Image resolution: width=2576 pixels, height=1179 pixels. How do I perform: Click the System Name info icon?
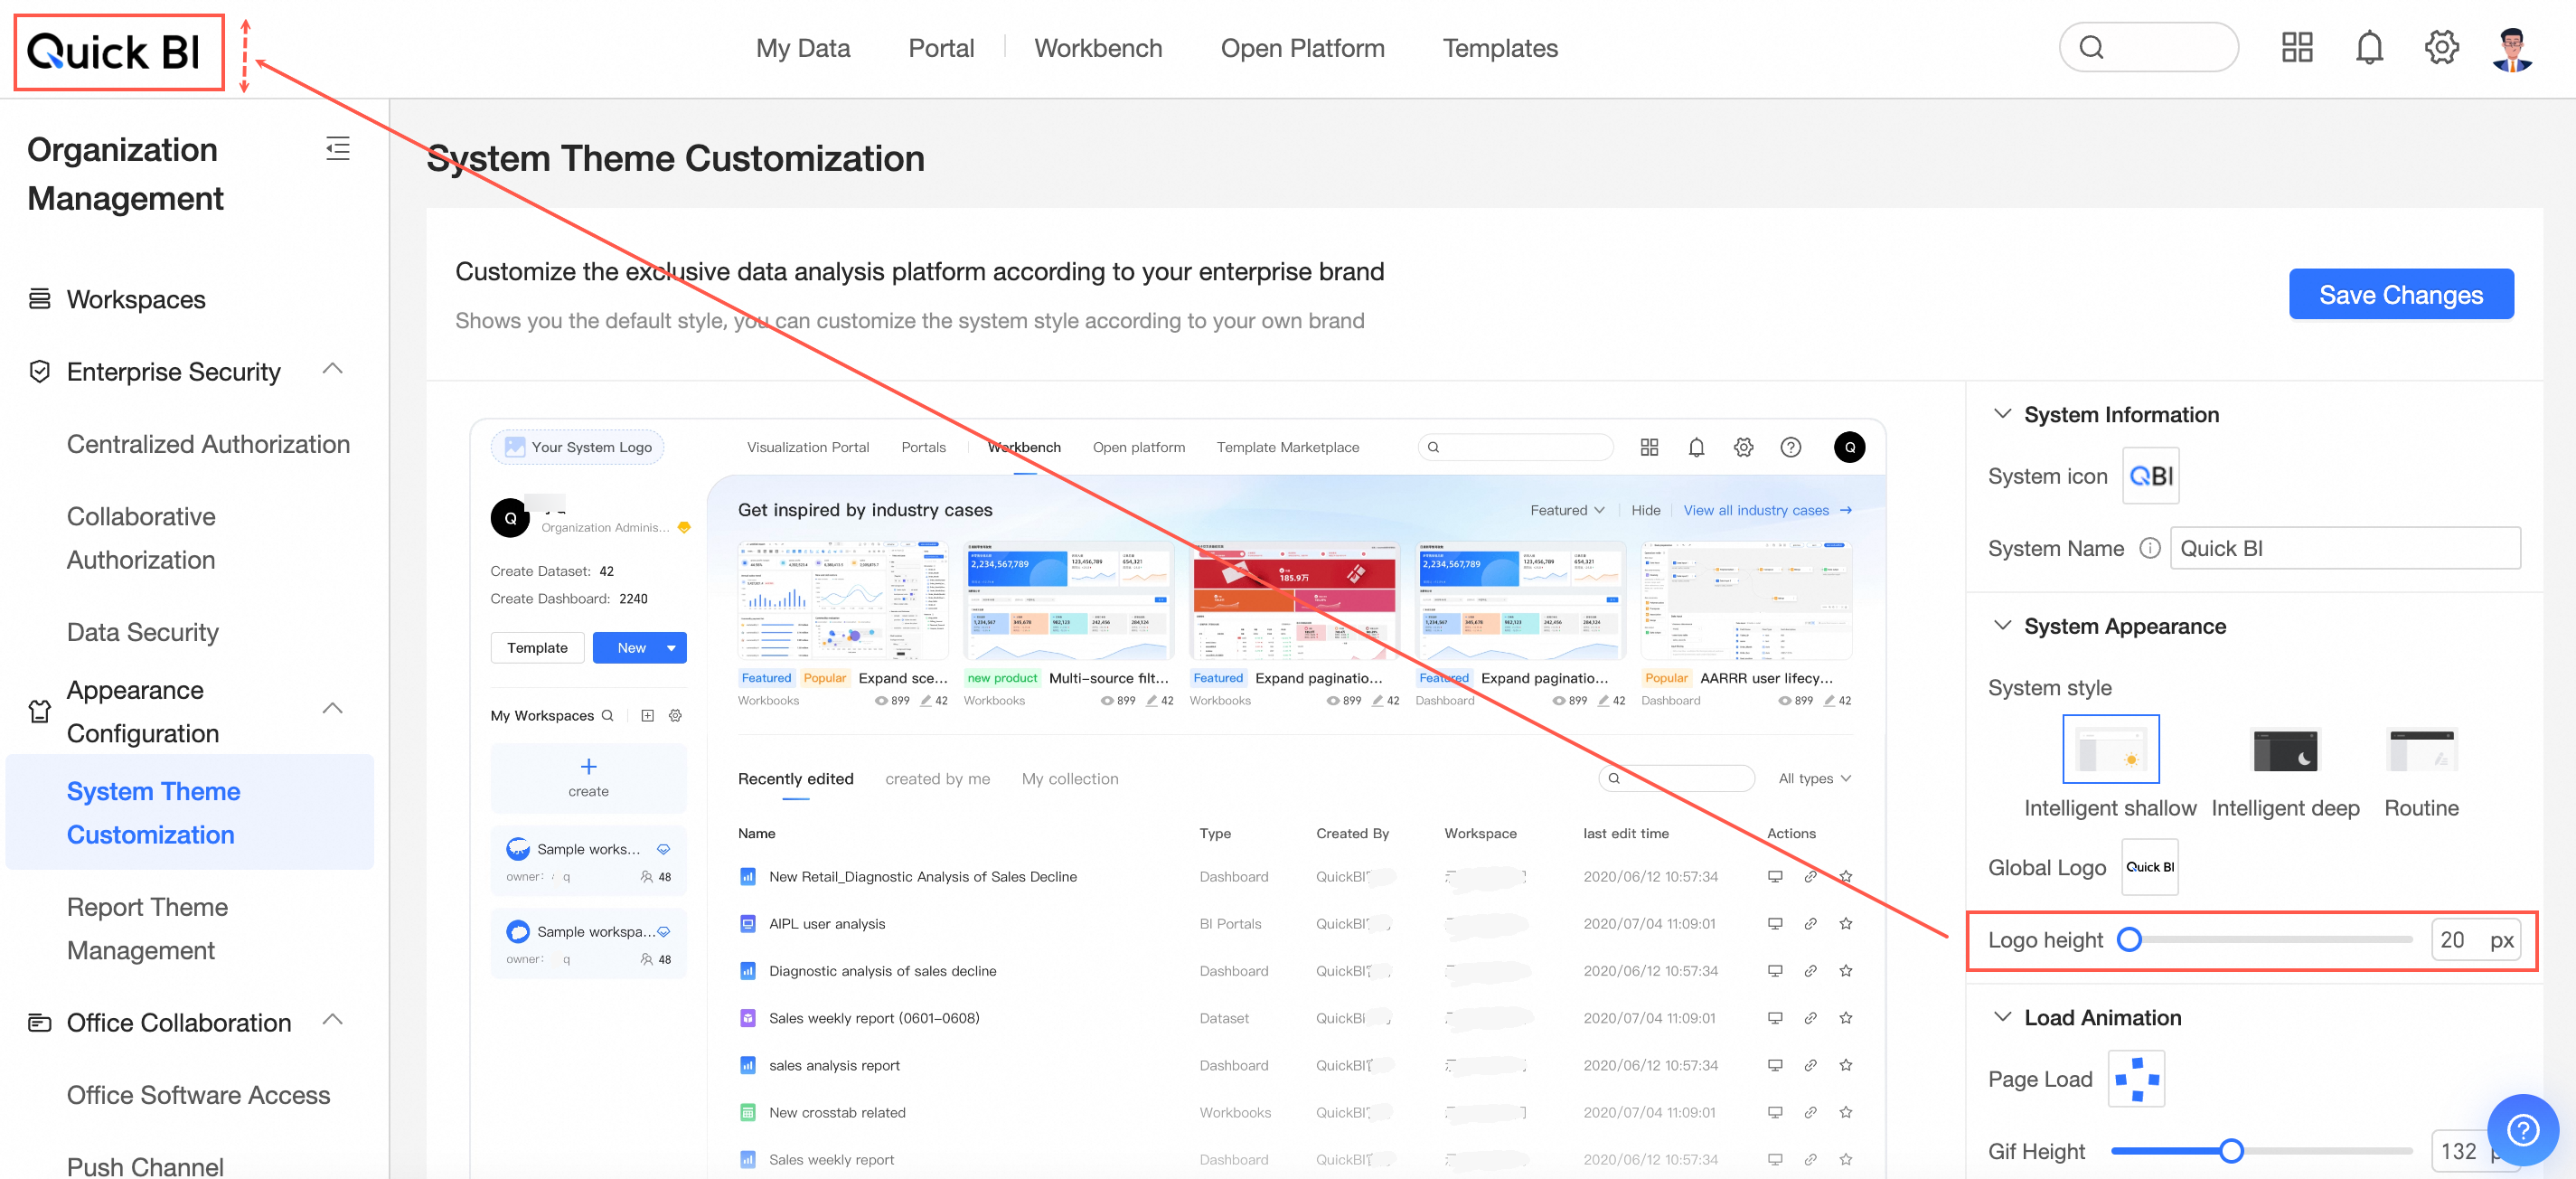pyautogui.click(x=2149, y=548)
